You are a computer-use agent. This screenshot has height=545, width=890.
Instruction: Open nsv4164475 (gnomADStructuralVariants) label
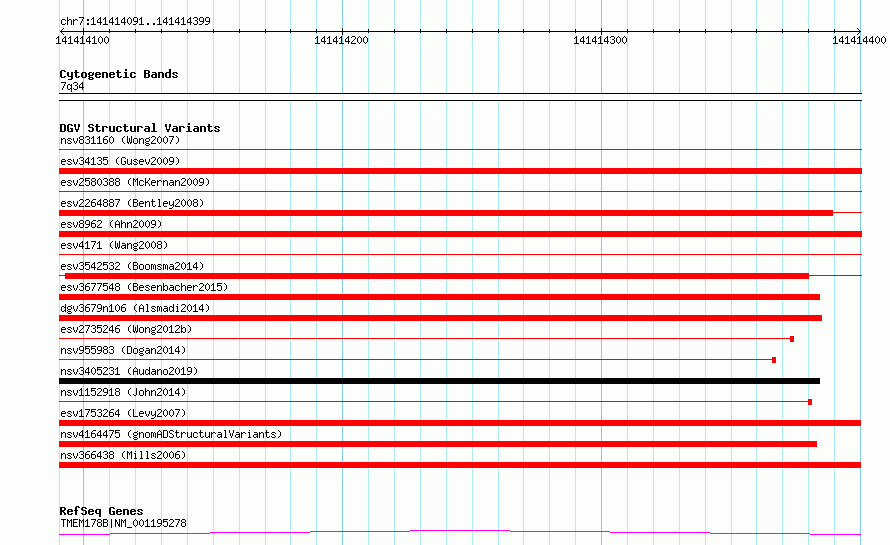pos(171,434)
